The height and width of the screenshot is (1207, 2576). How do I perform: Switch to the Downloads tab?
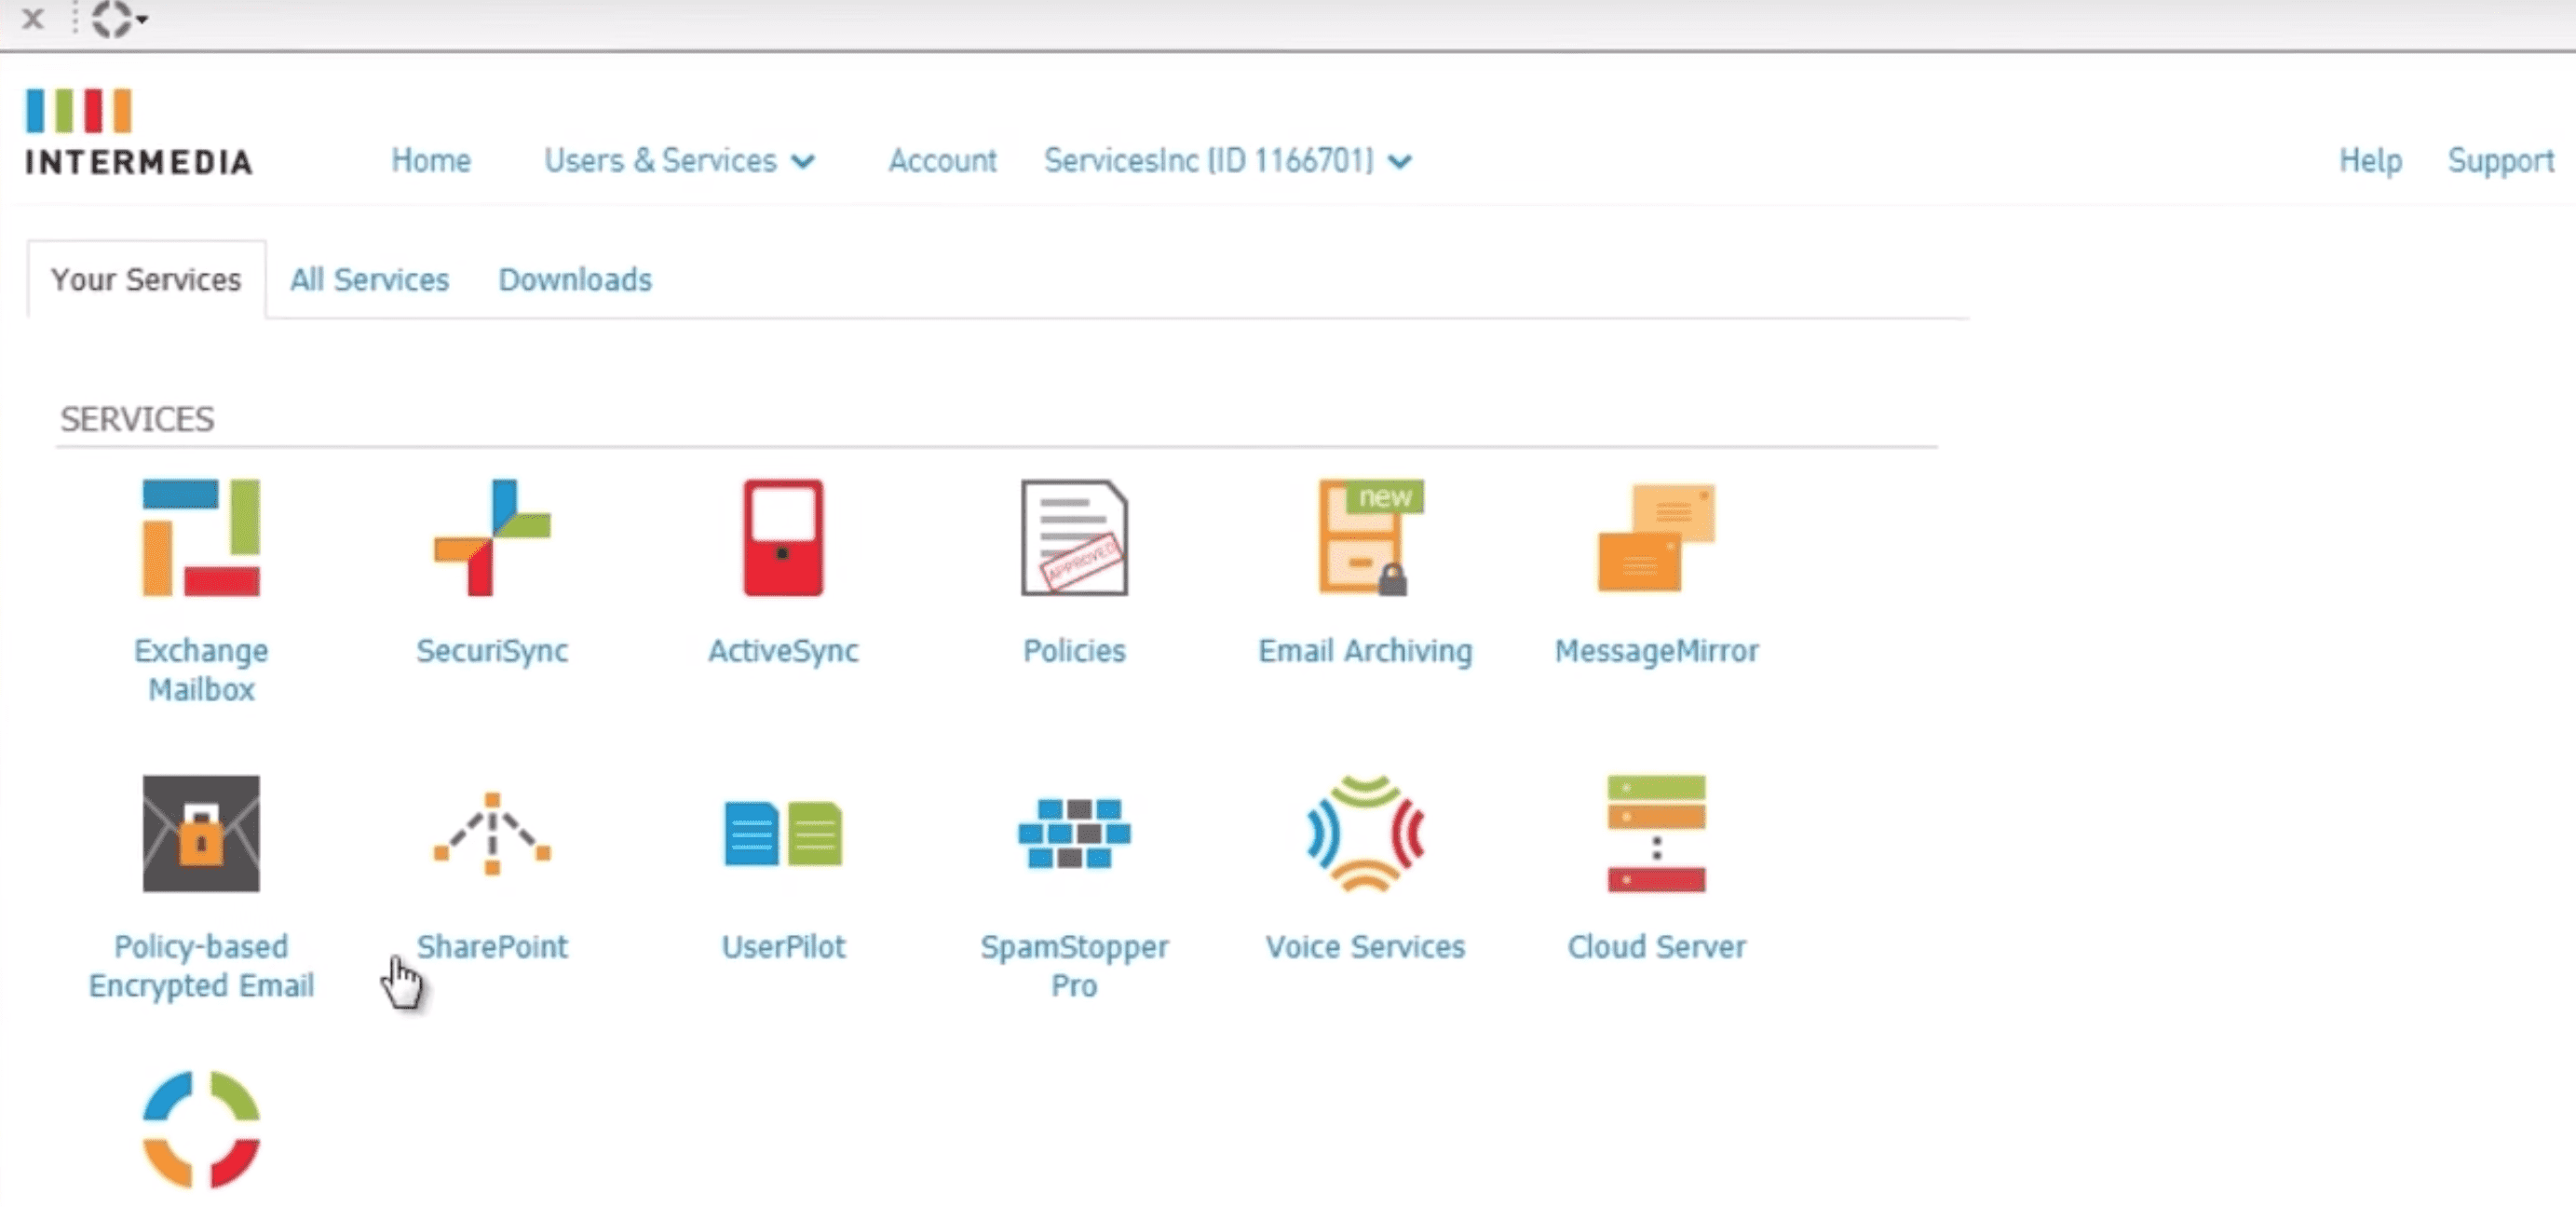575,280
